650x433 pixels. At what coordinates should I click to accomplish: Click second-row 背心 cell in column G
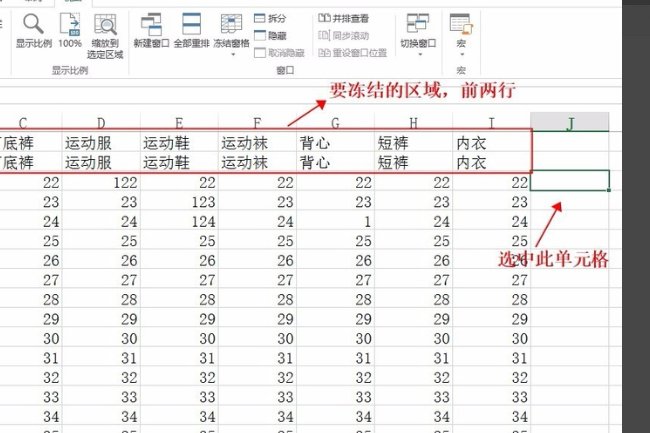click(335, 163)
